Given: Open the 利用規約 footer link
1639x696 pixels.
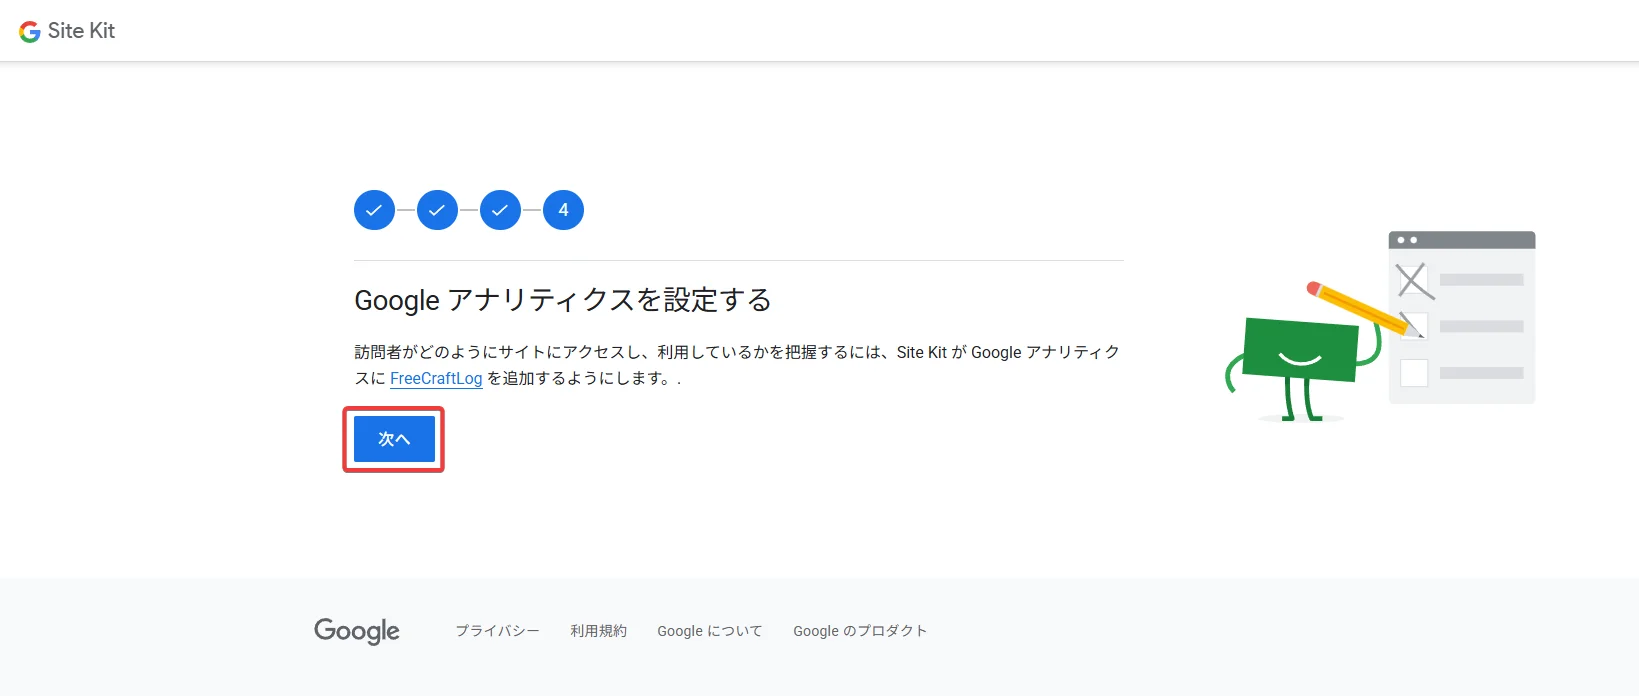Looking at the screenshot, I should point(598,631).
